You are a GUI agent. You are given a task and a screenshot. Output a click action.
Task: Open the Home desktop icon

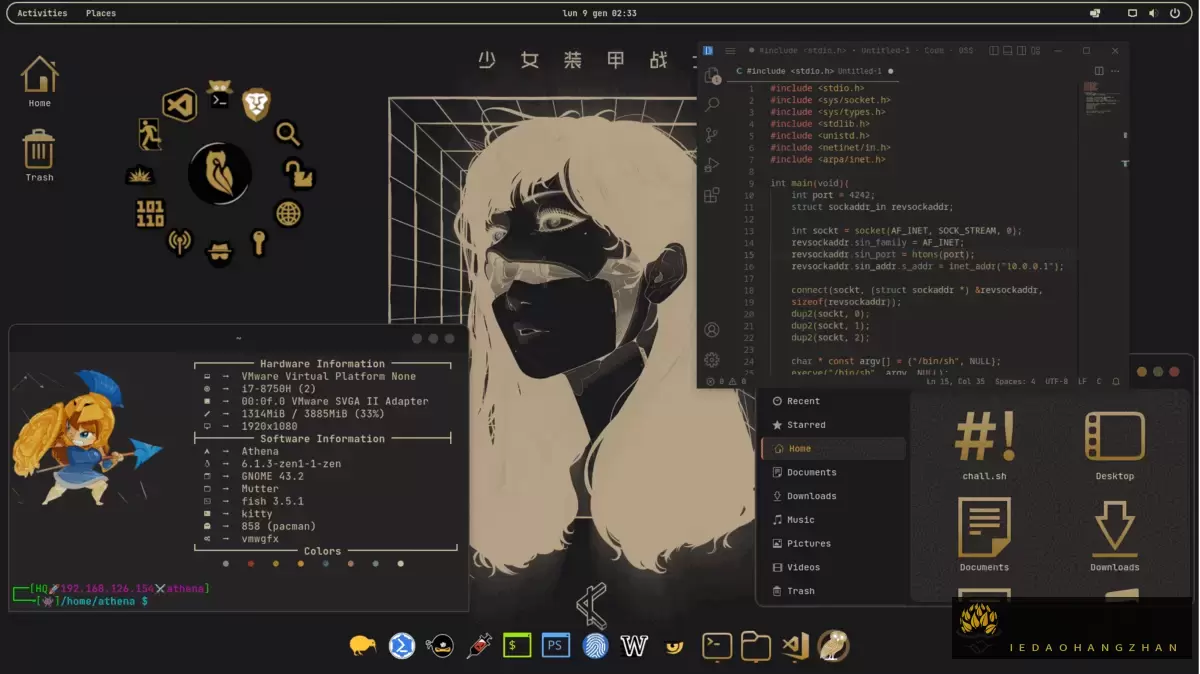pyautogui.click(x=39, y=82)
